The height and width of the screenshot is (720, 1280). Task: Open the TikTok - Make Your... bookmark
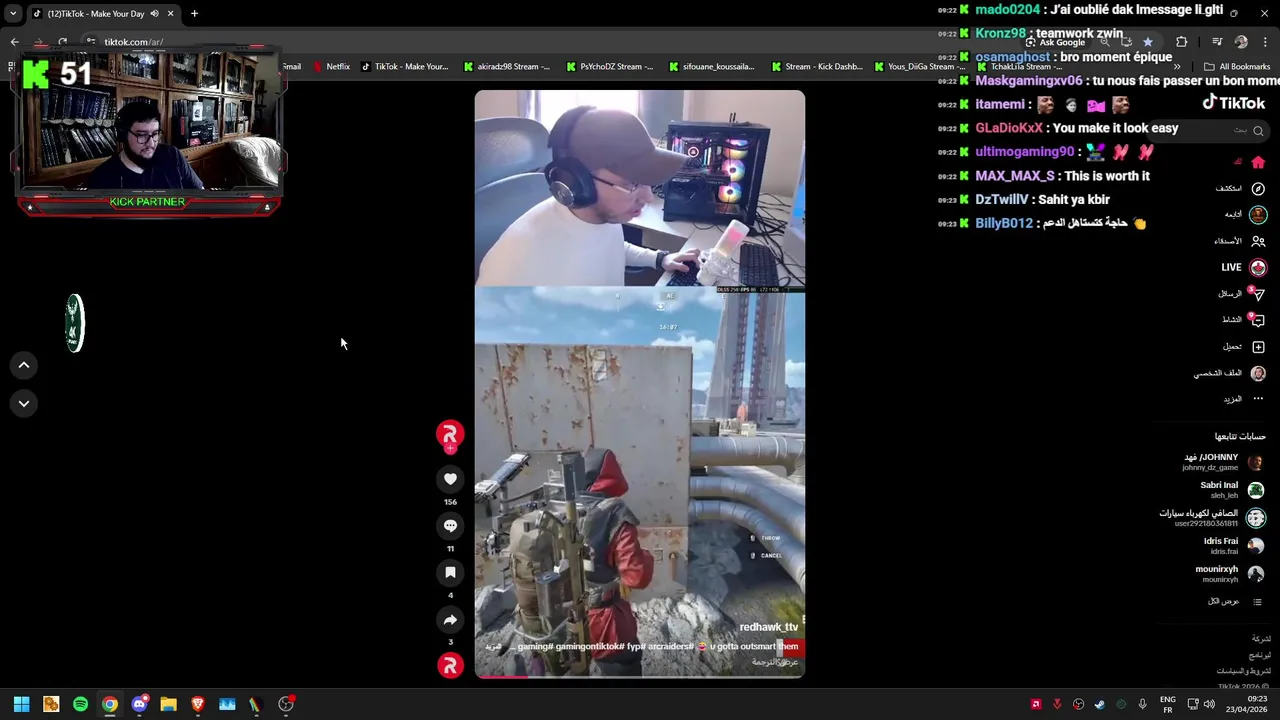404,67
